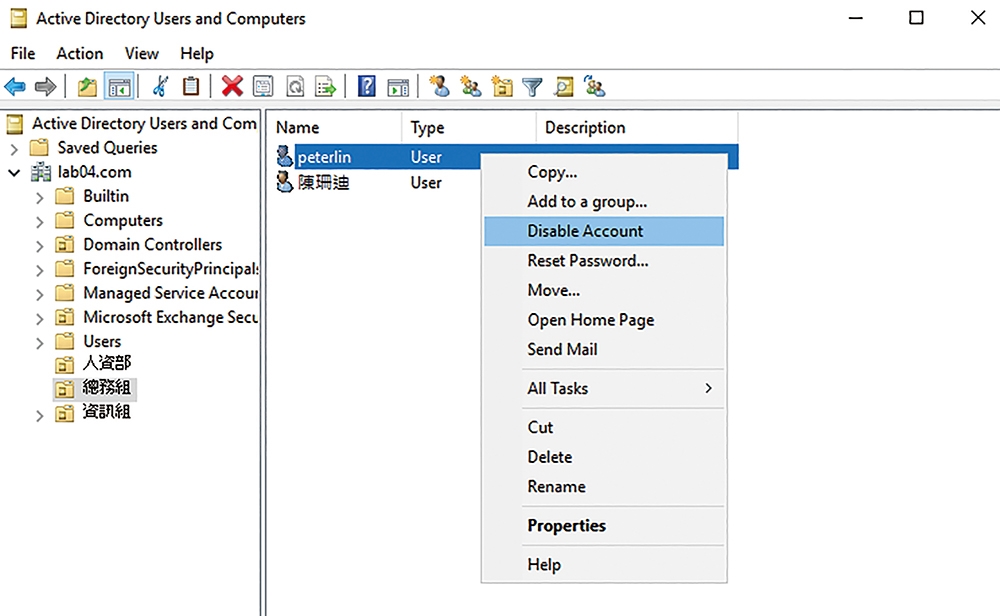Choose Send Mail from context menu
The width and height of the screenshot is (1000, 616).
604,349
